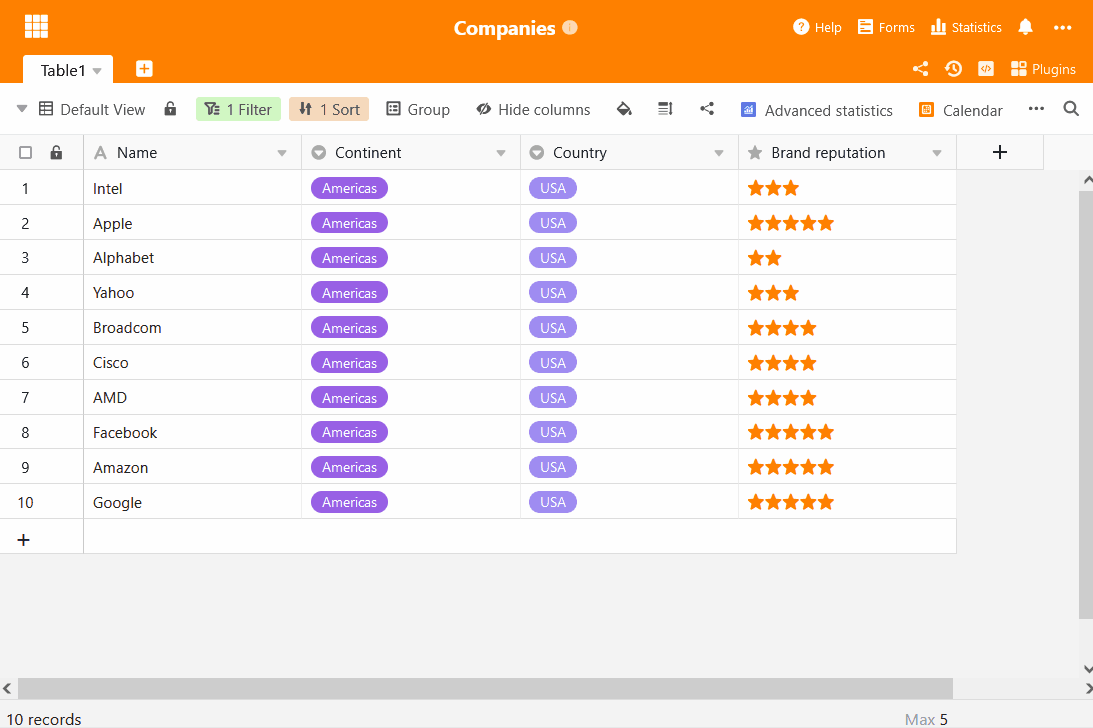Select the Intel name cell
Image resolution: width=1093 pixels, height=728 pixels.
pos(192,188)
